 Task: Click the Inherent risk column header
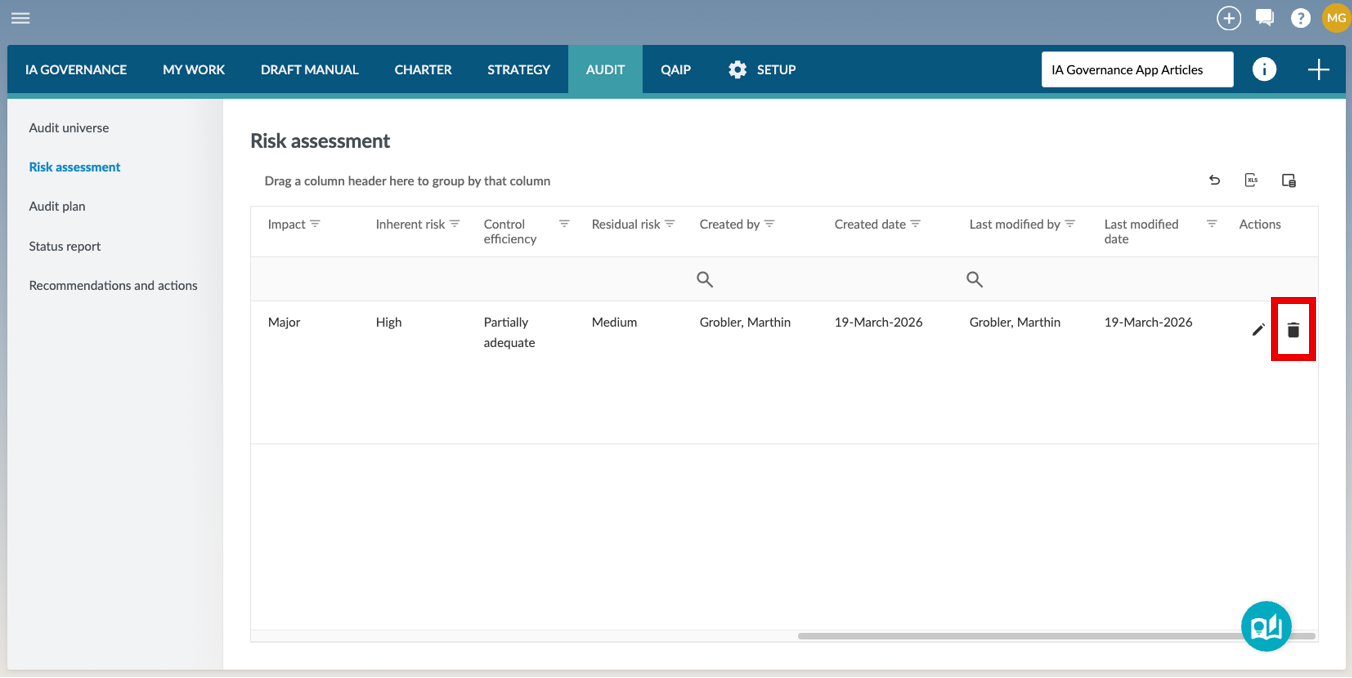[x=410, y=224]
